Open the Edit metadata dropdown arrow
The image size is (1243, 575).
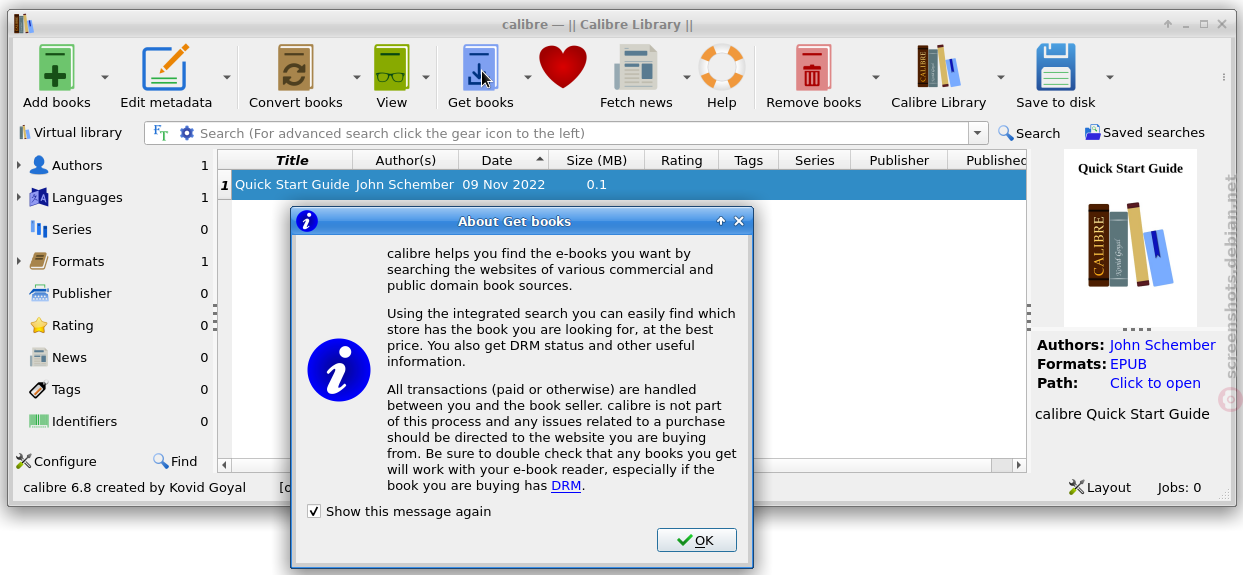[226, 77]
